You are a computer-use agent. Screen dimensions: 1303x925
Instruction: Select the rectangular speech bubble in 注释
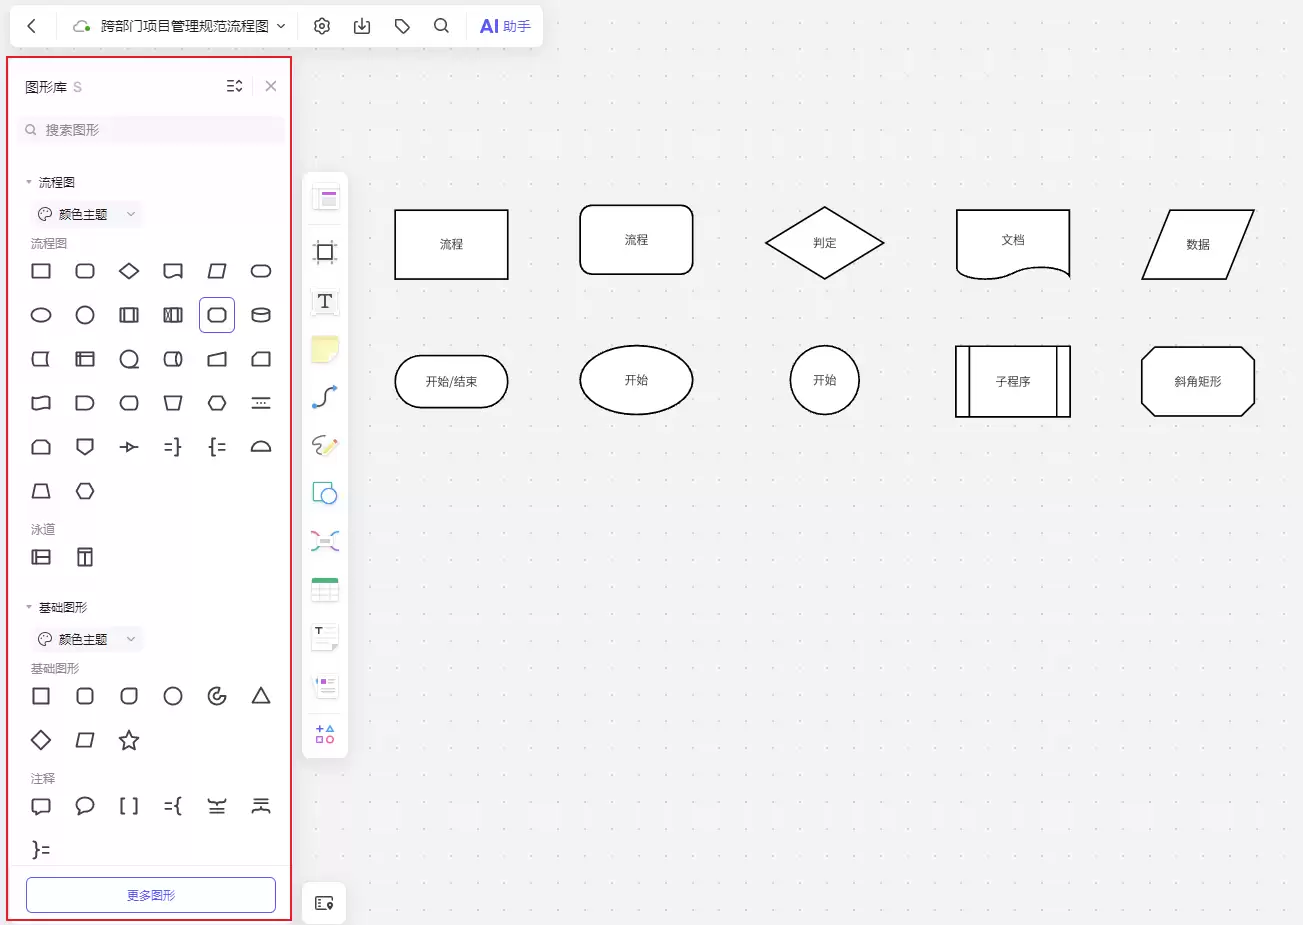[x=41, y=806]
